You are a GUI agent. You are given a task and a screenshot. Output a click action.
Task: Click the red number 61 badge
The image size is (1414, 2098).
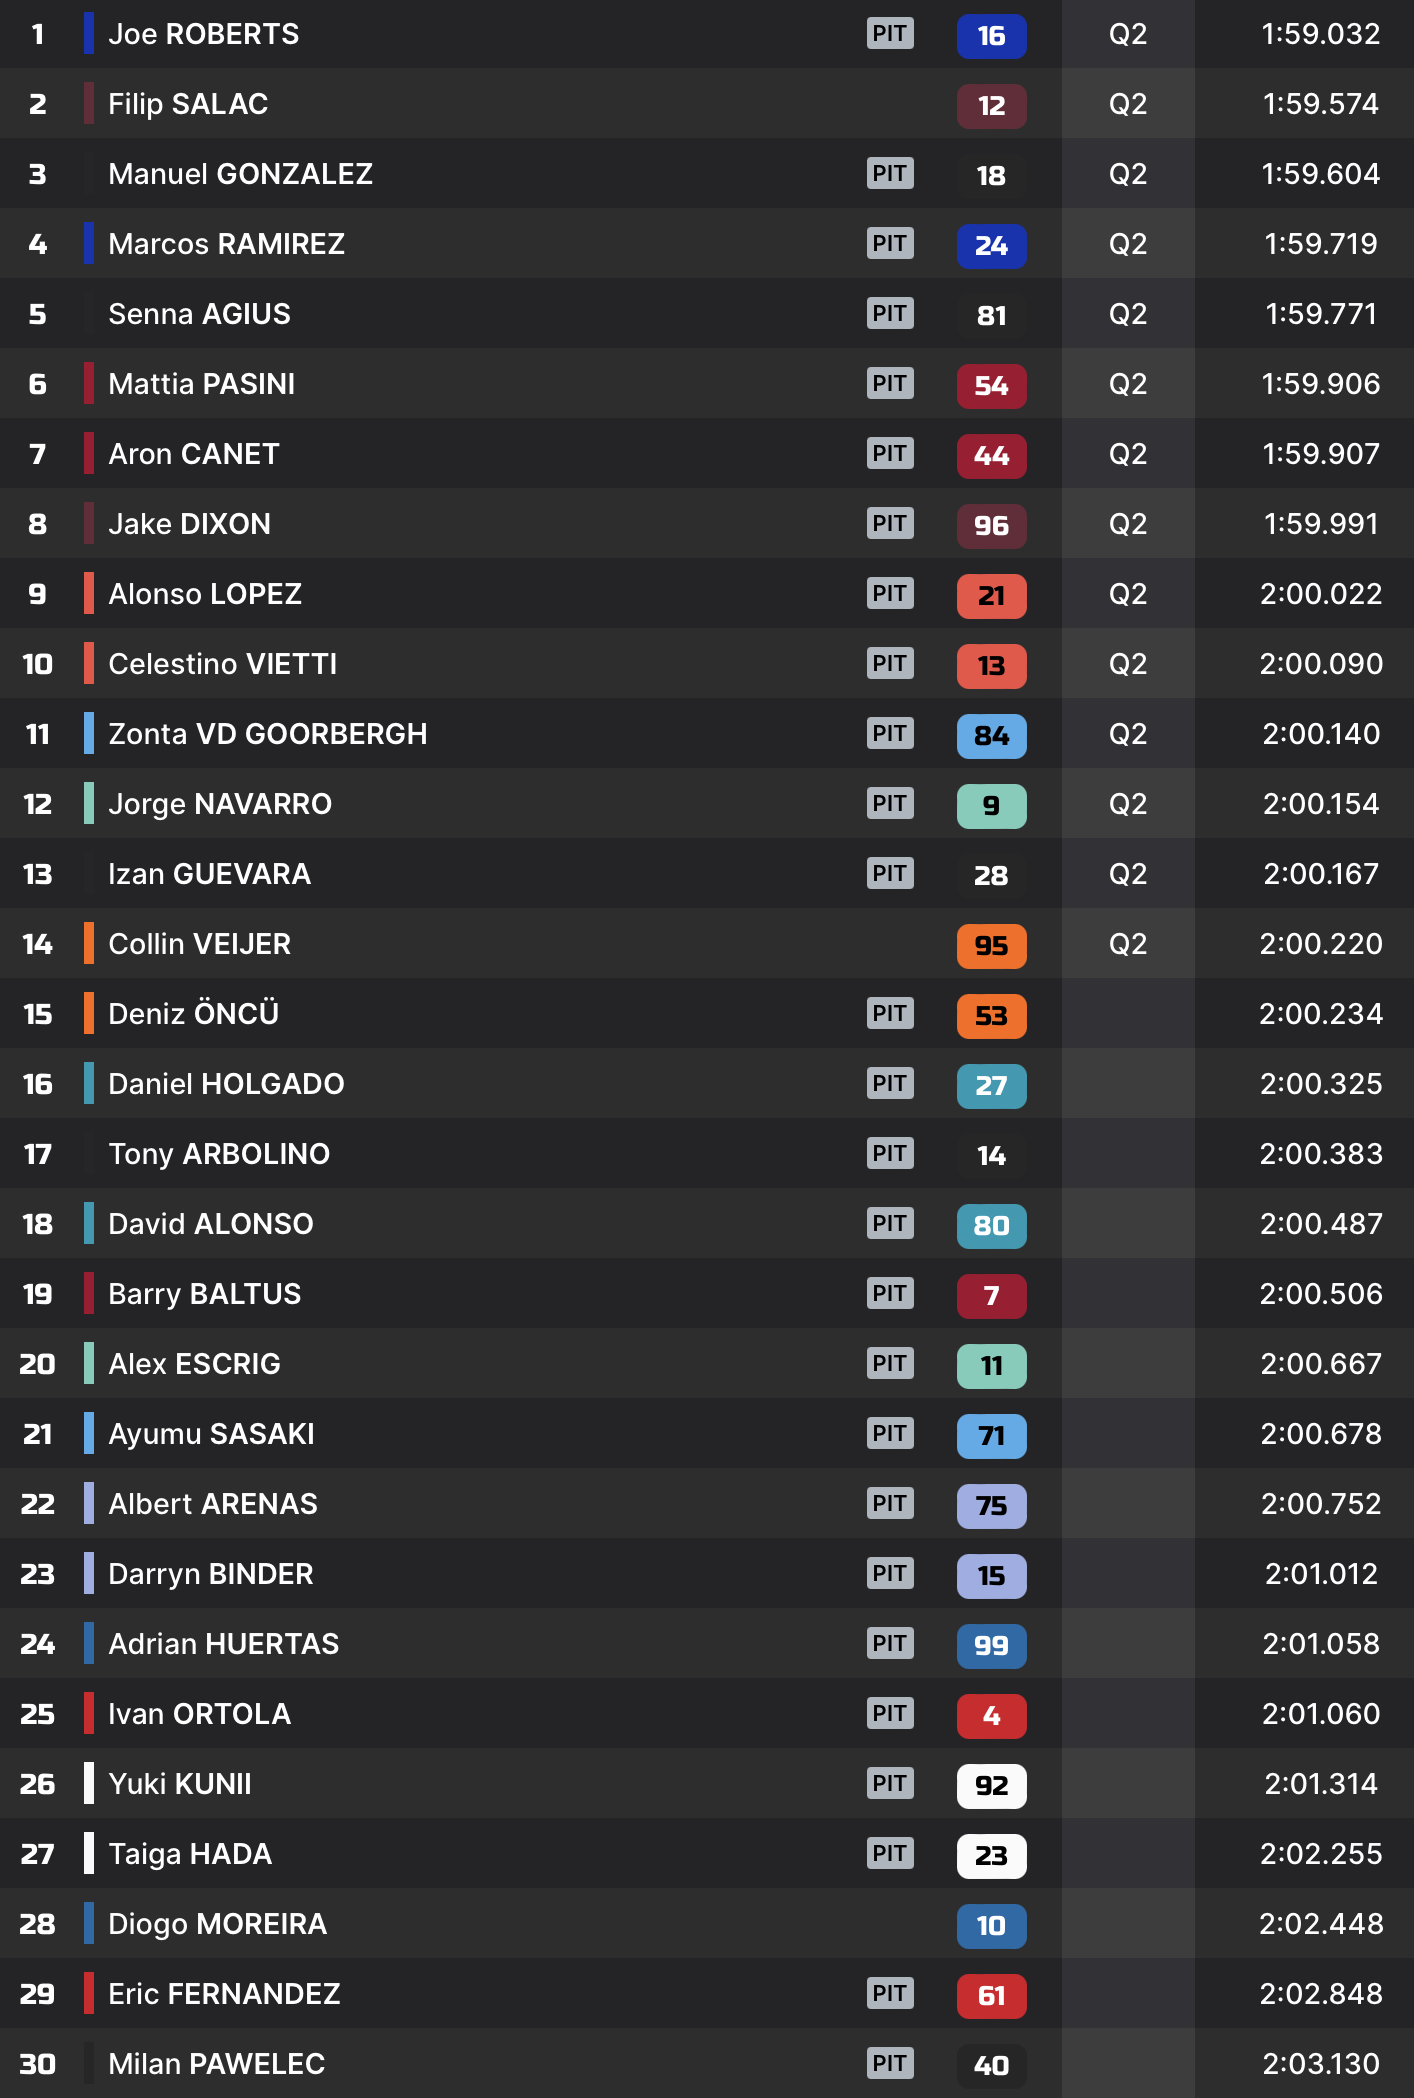[991, 1996]
